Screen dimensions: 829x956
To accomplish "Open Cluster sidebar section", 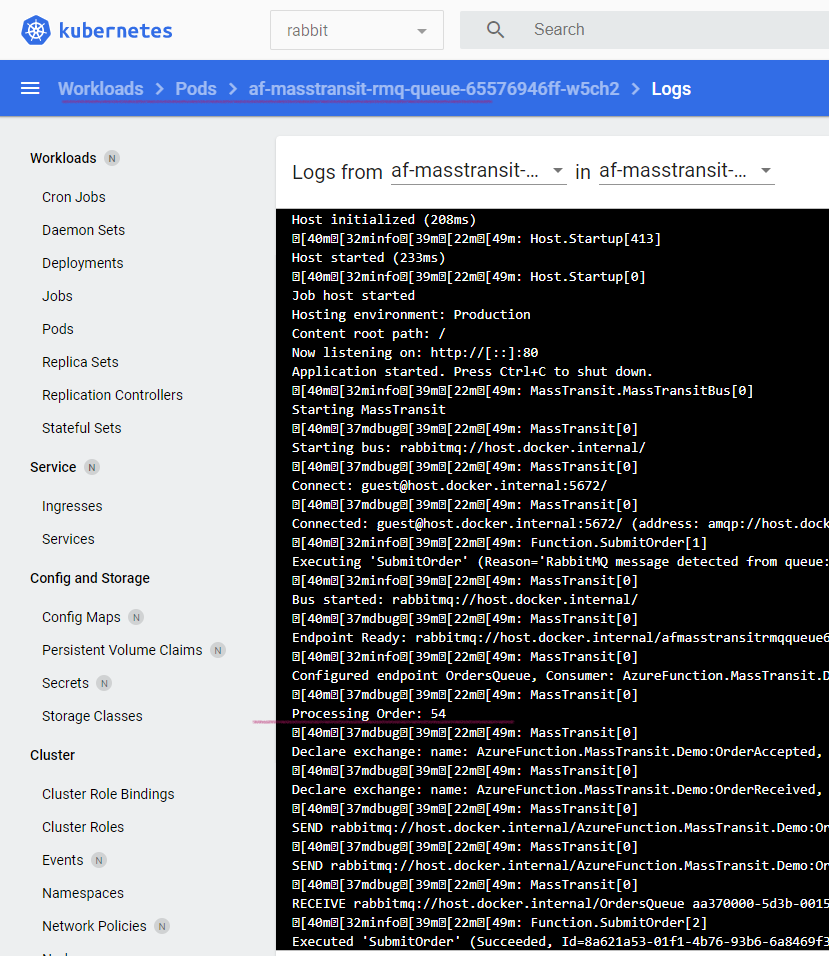I will [x=52, y=755].
